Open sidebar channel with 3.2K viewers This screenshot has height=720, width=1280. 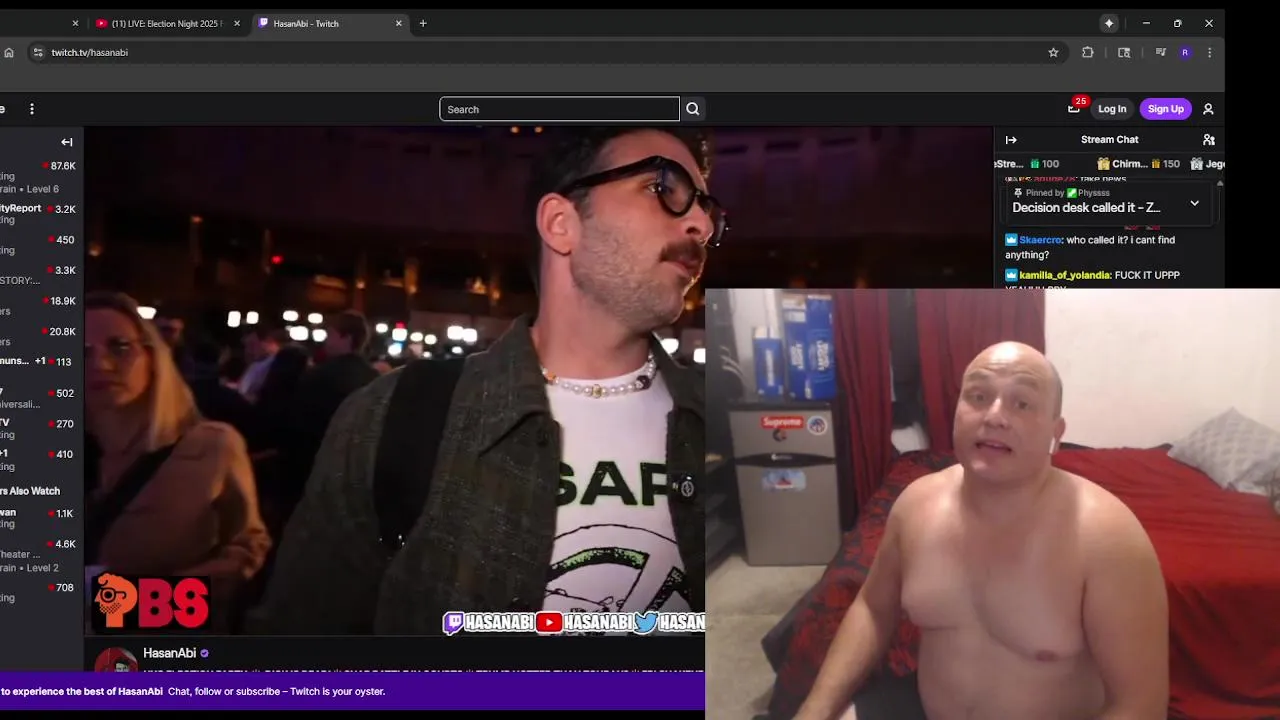(40, 214)
